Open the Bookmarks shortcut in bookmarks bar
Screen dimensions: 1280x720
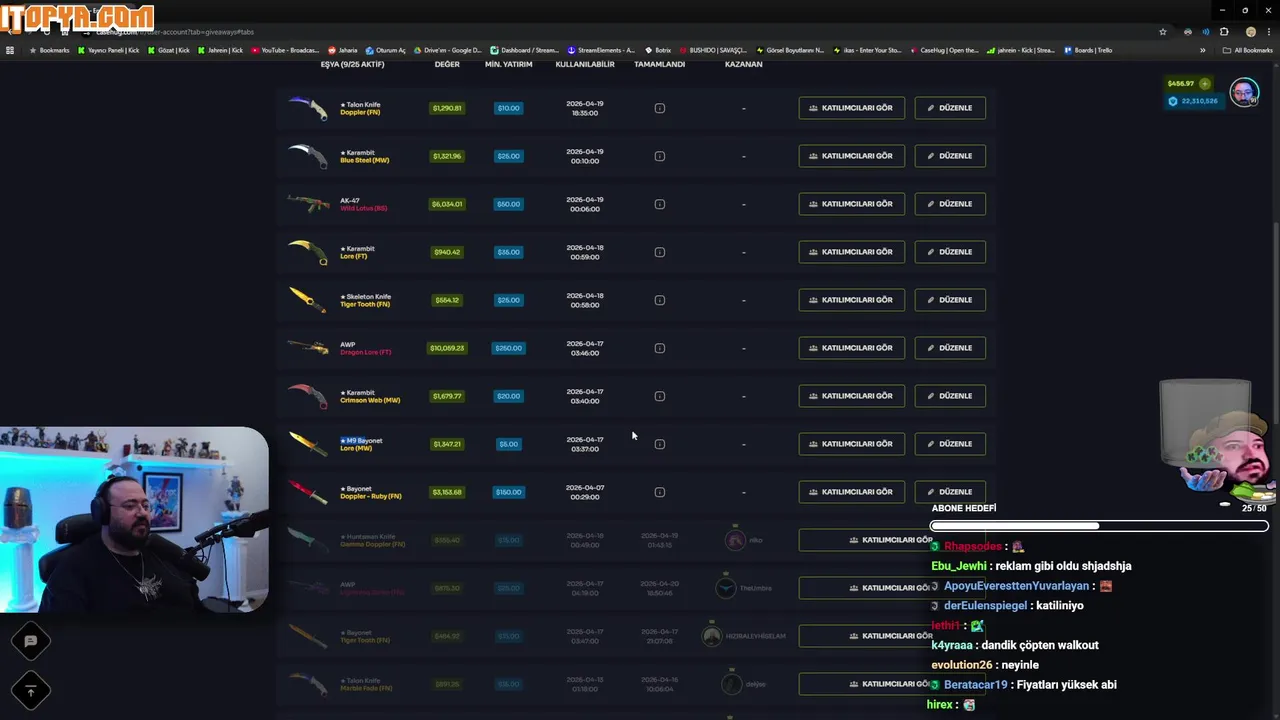point(49,50)
